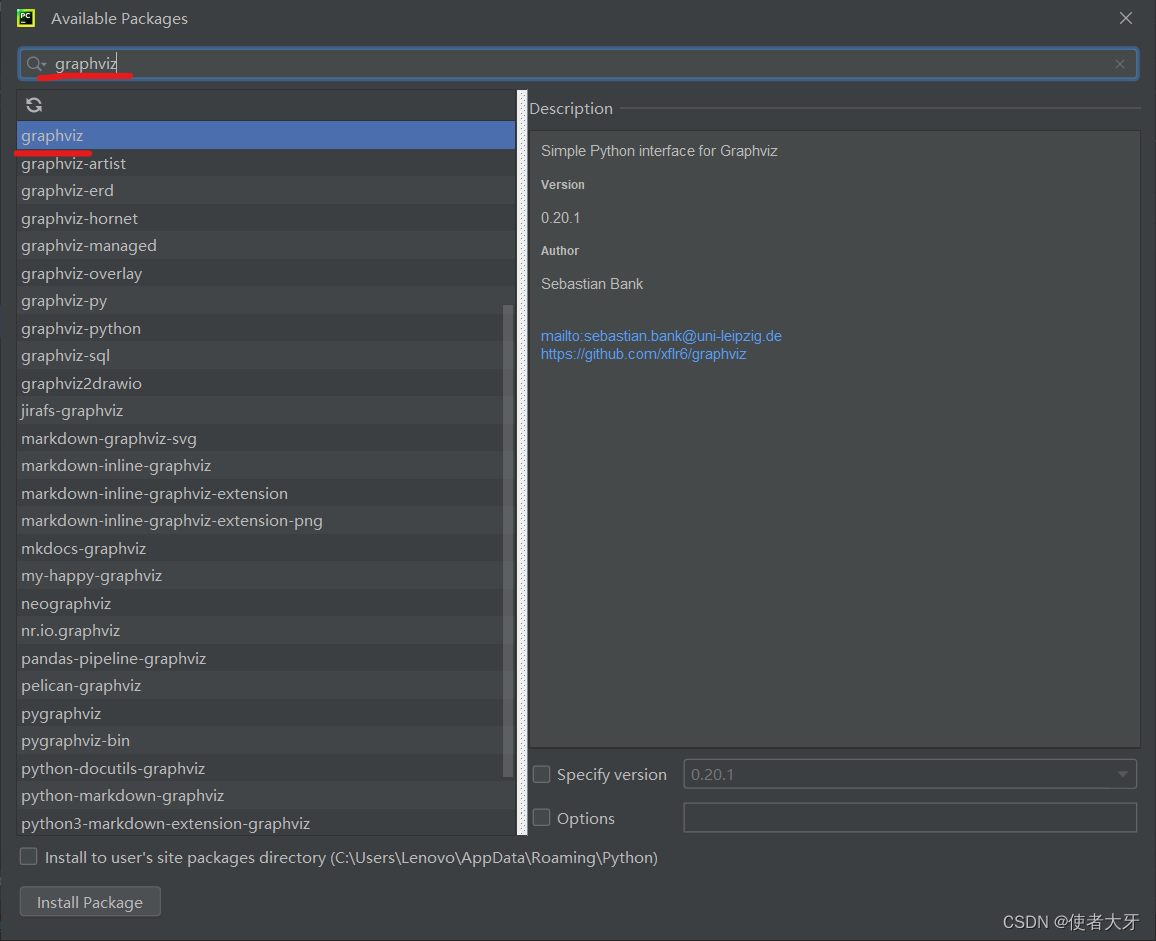Enable the Specify version checkbox
The width and height of the screenshot is (1156, 941).
542,774
